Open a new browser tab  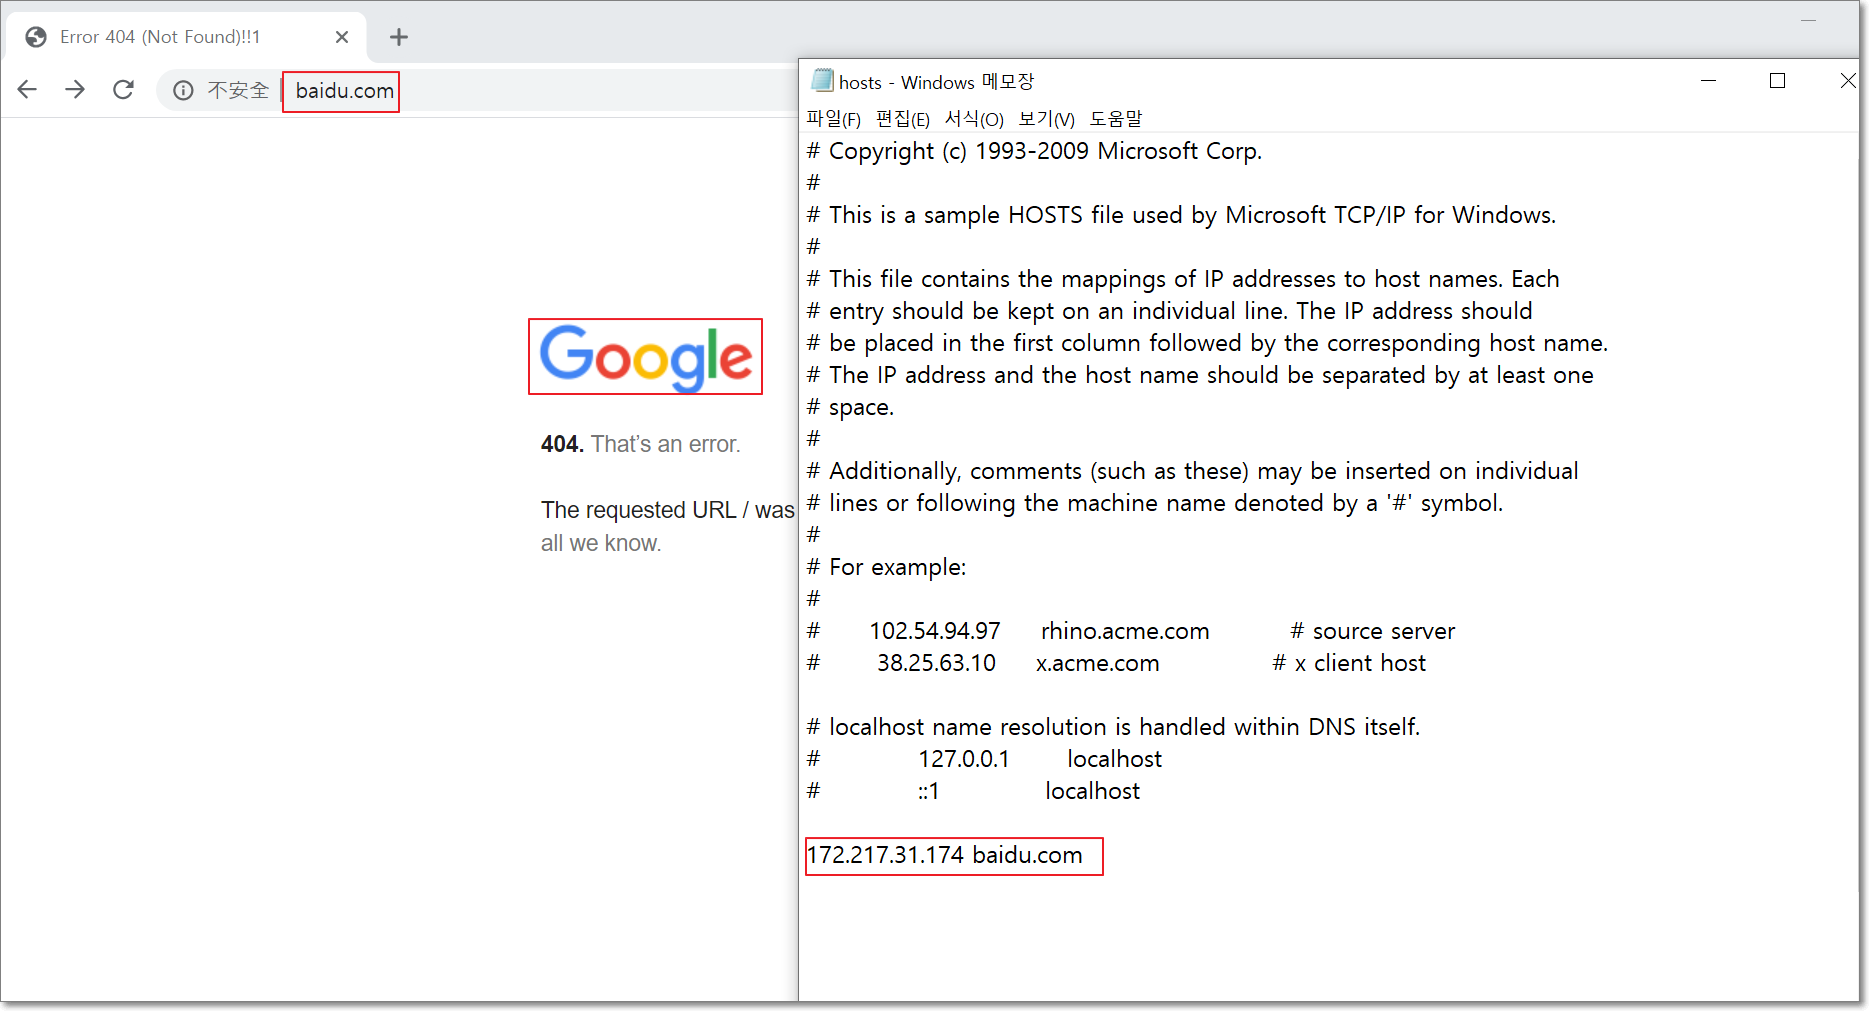tap(399, 37)
